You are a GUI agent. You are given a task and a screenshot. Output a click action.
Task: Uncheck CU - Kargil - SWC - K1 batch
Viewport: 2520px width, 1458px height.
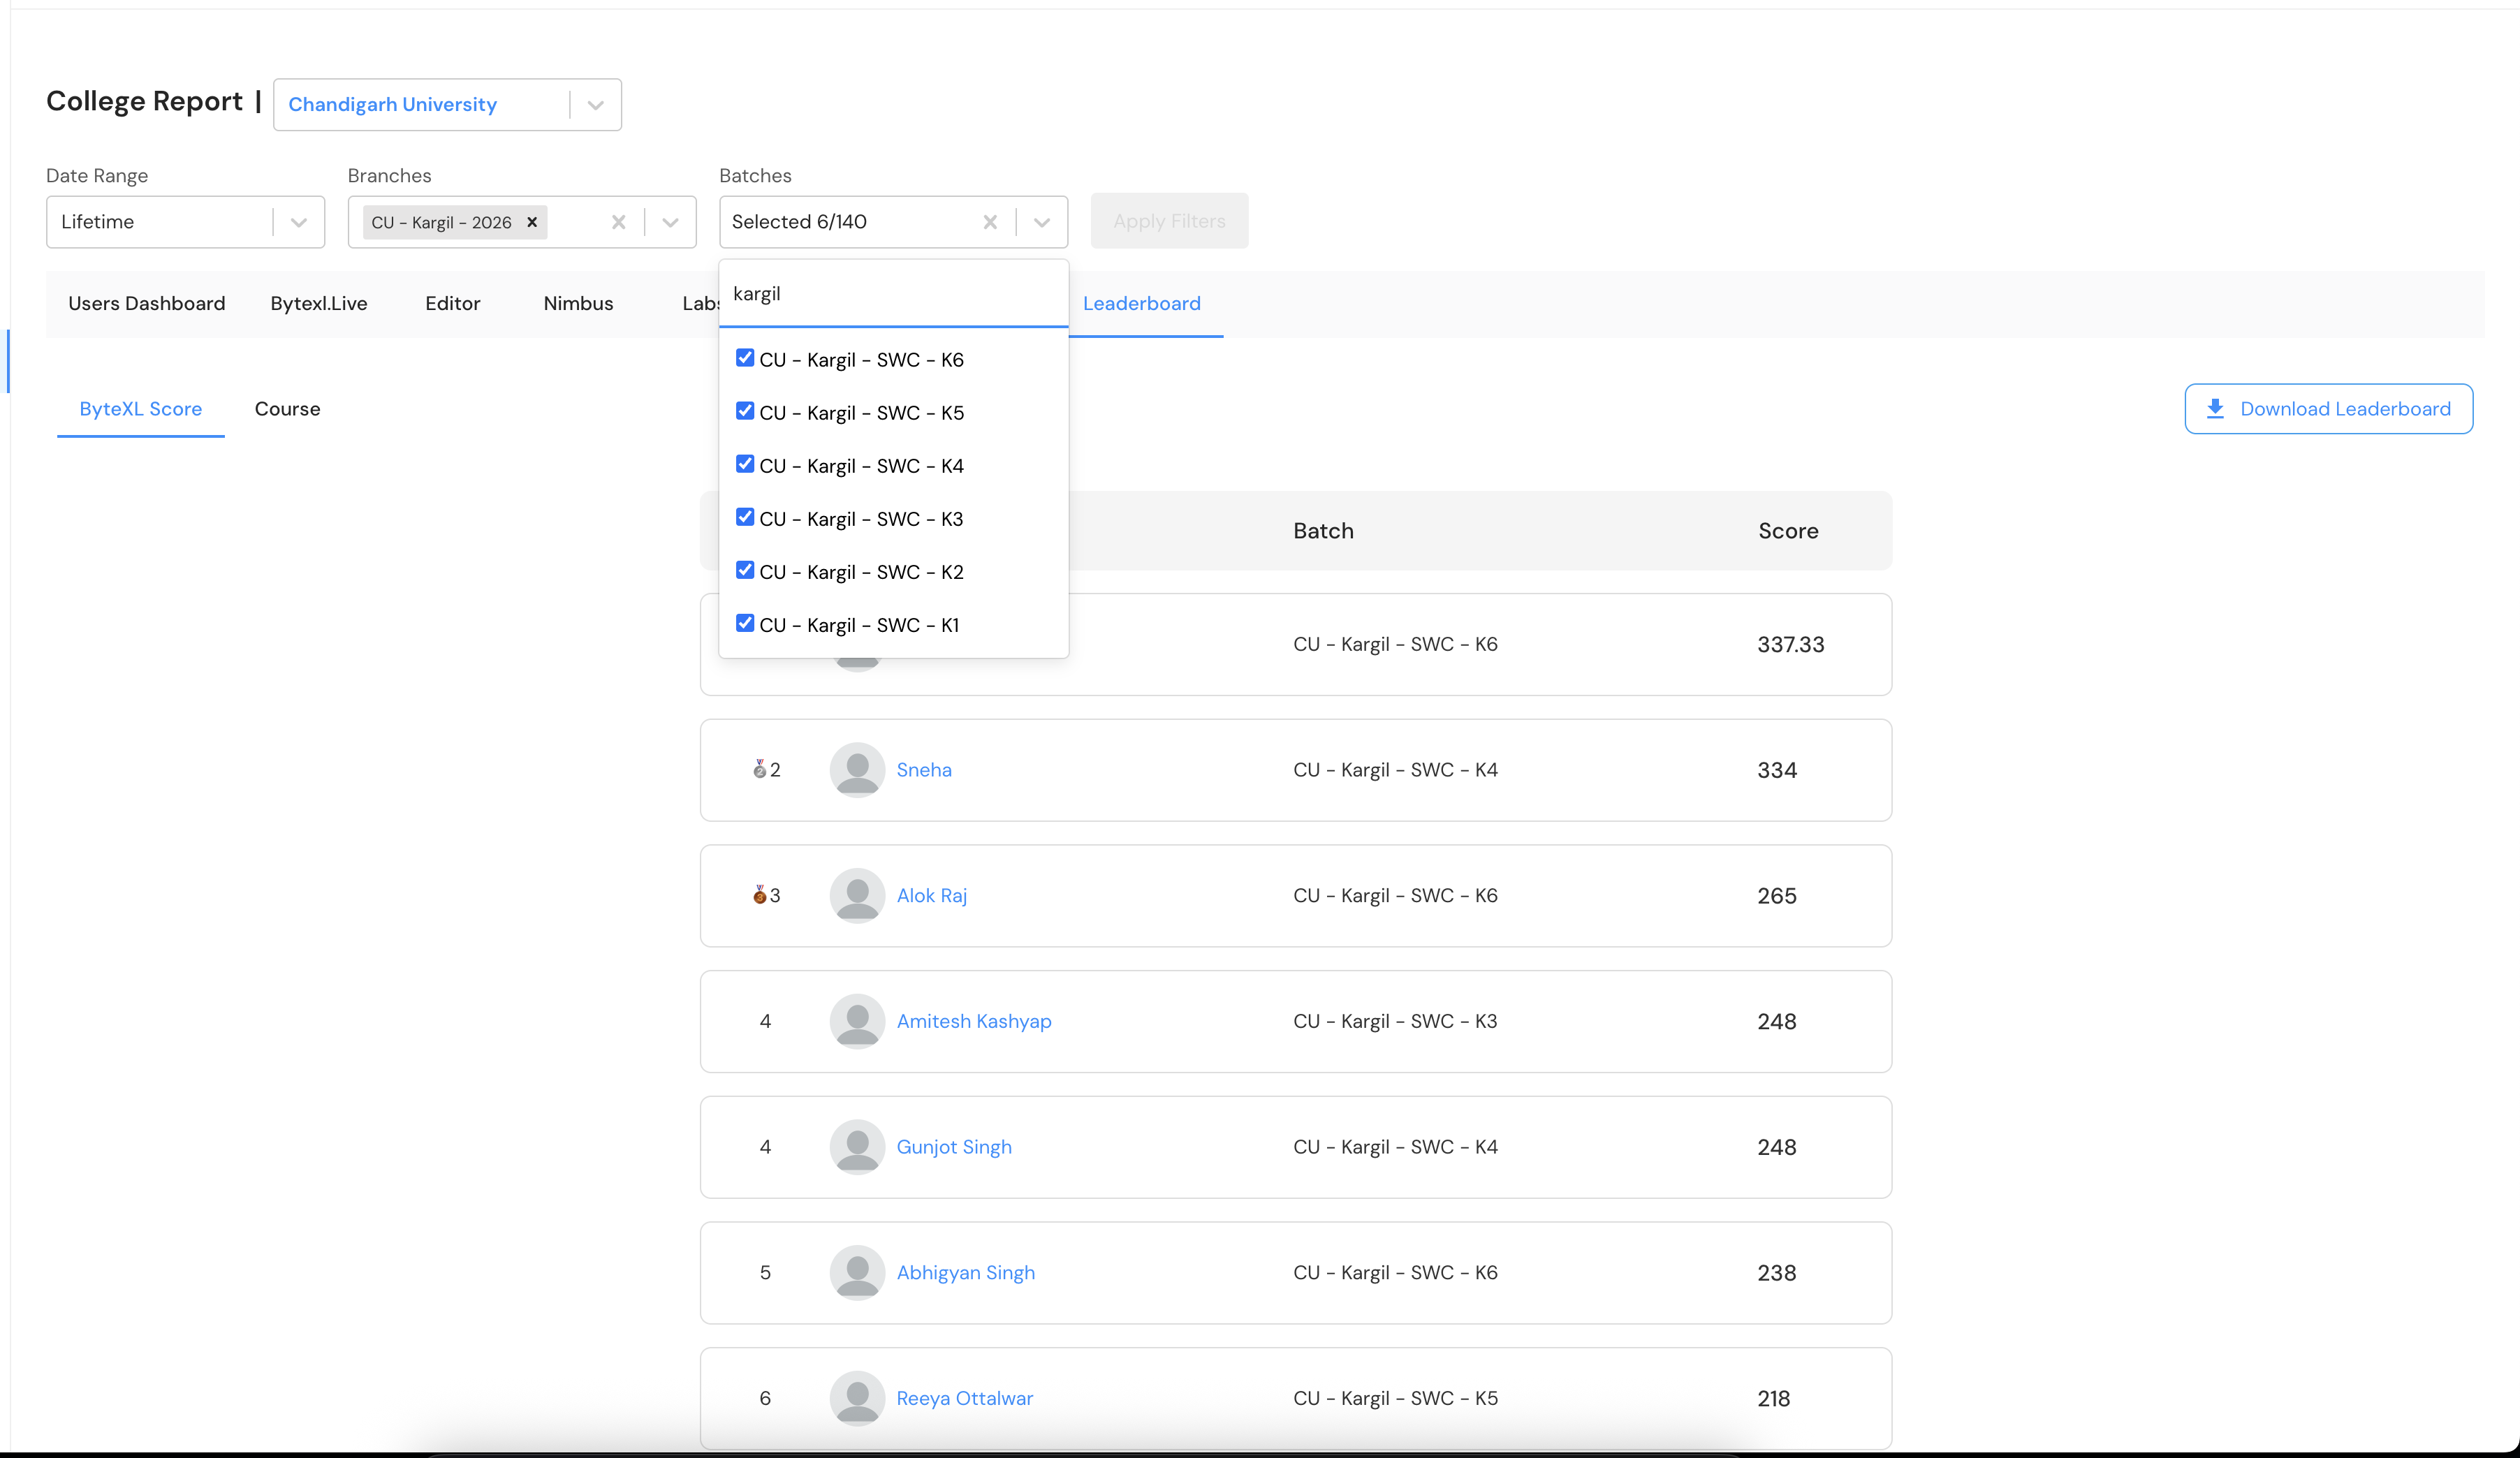pos(745,623)
